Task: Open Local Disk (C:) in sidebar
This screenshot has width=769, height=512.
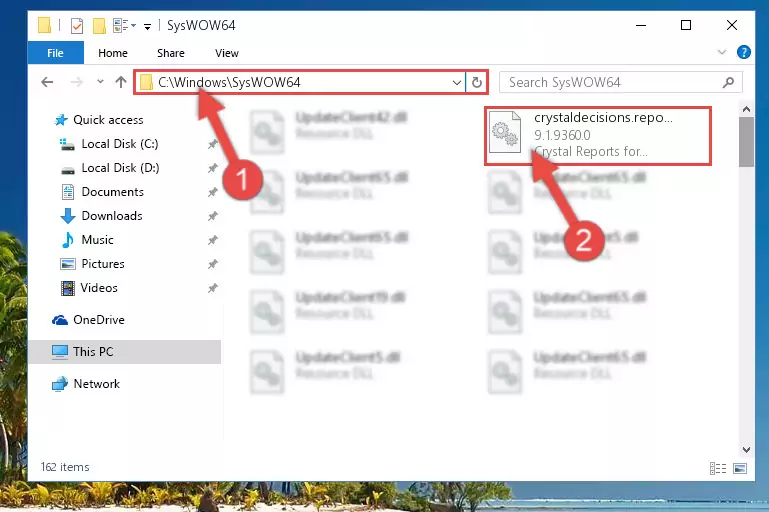Action: [120, 144]
